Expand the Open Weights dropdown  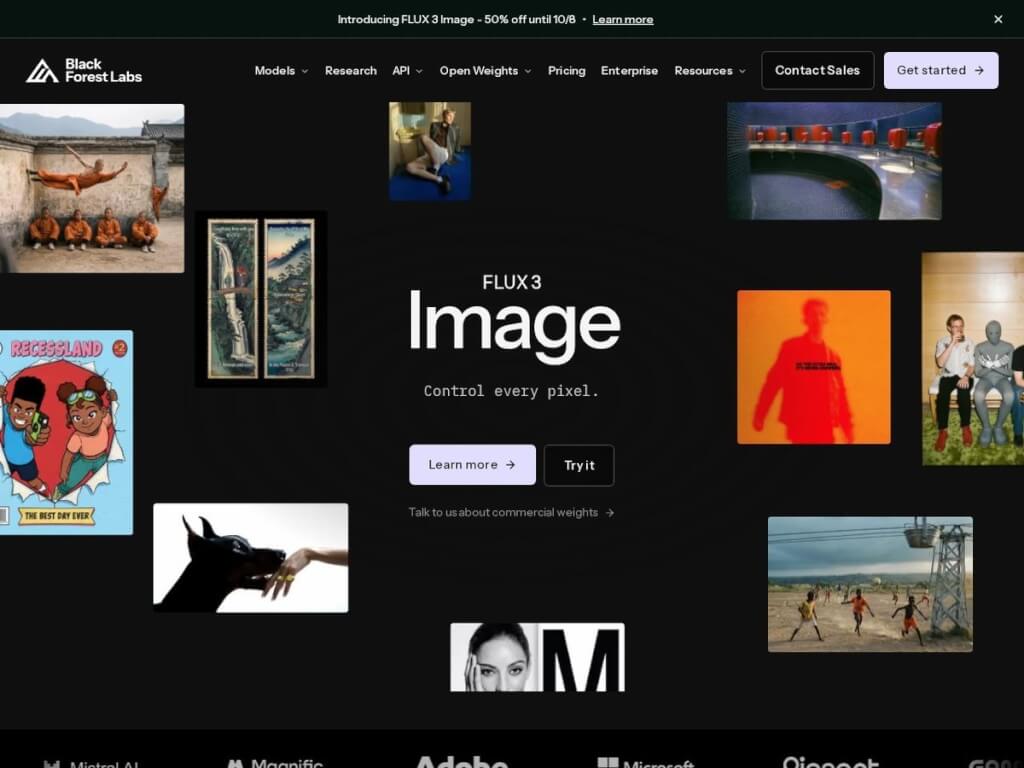(485, 71)
